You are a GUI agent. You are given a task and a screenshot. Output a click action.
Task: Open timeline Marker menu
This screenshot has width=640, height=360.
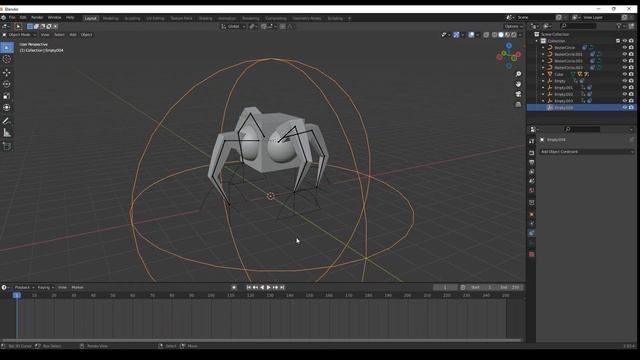(77, 287)
